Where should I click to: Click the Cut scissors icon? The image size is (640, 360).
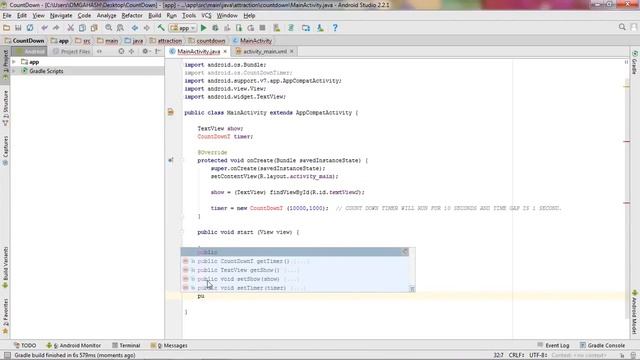click(70, 28)
